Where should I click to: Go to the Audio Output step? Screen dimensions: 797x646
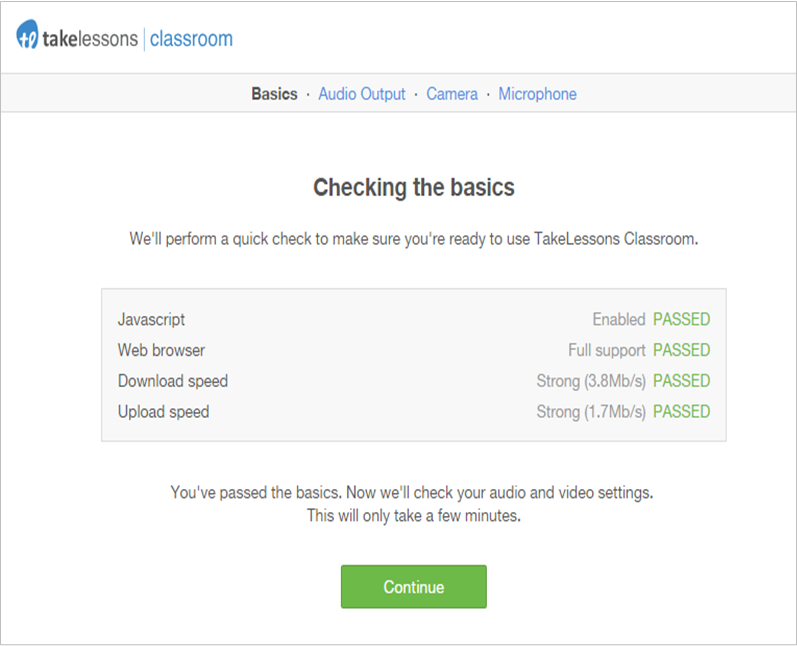pyautogui.click(x=362, y=94)
